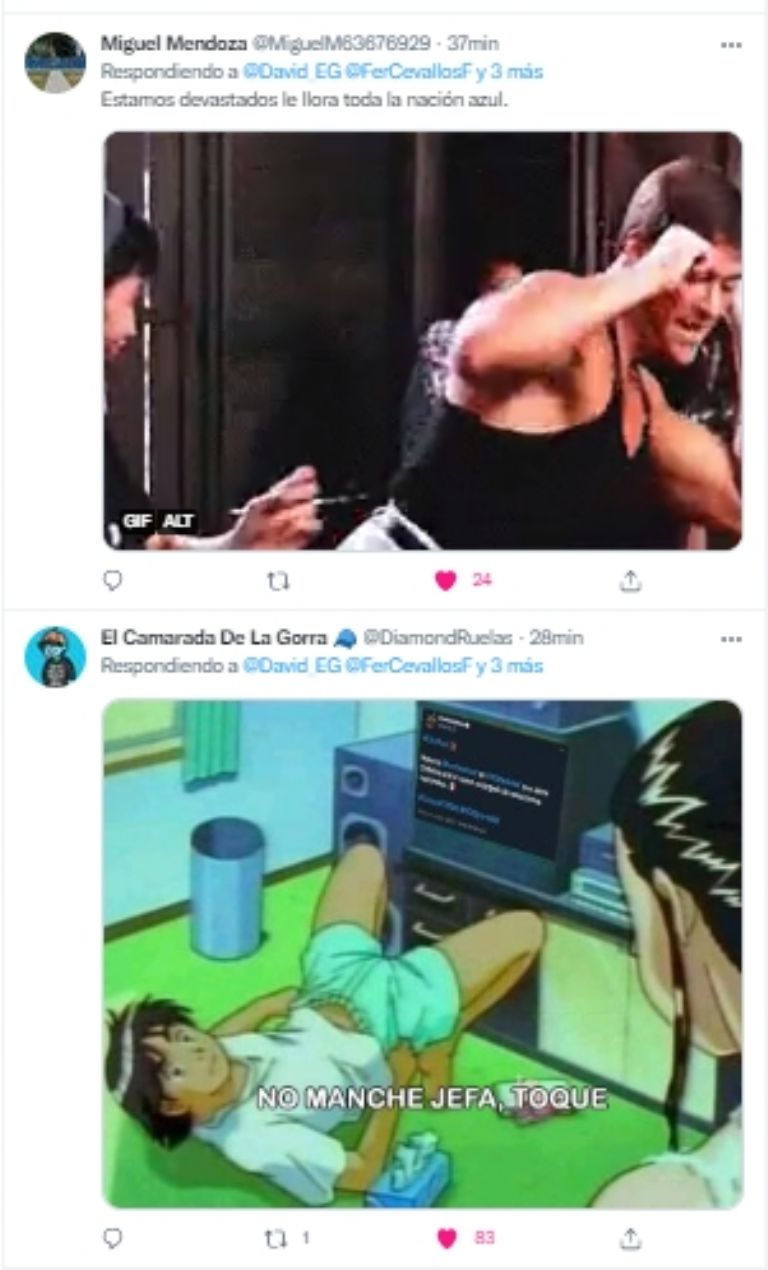Open the 28min timestamp on the second tweet
This screenshot has width=768, height=1270.
click(557, 637)
